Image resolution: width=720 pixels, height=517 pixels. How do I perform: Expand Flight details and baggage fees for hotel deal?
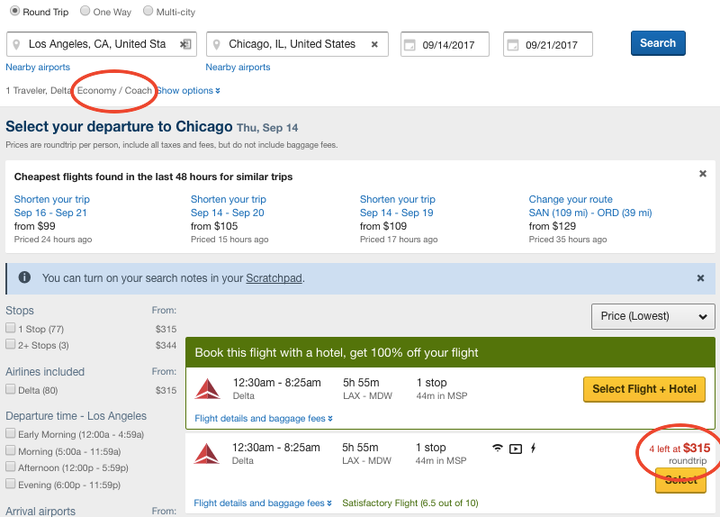pos(264,418)
